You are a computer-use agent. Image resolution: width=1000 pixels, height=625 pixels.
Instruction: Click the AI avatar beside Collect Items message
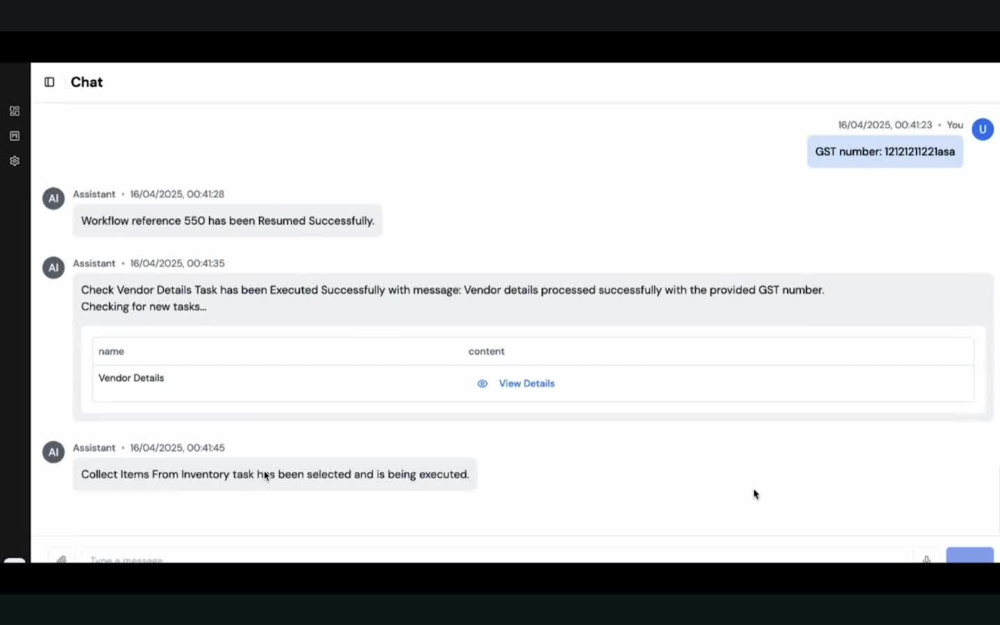pos(54,452)
